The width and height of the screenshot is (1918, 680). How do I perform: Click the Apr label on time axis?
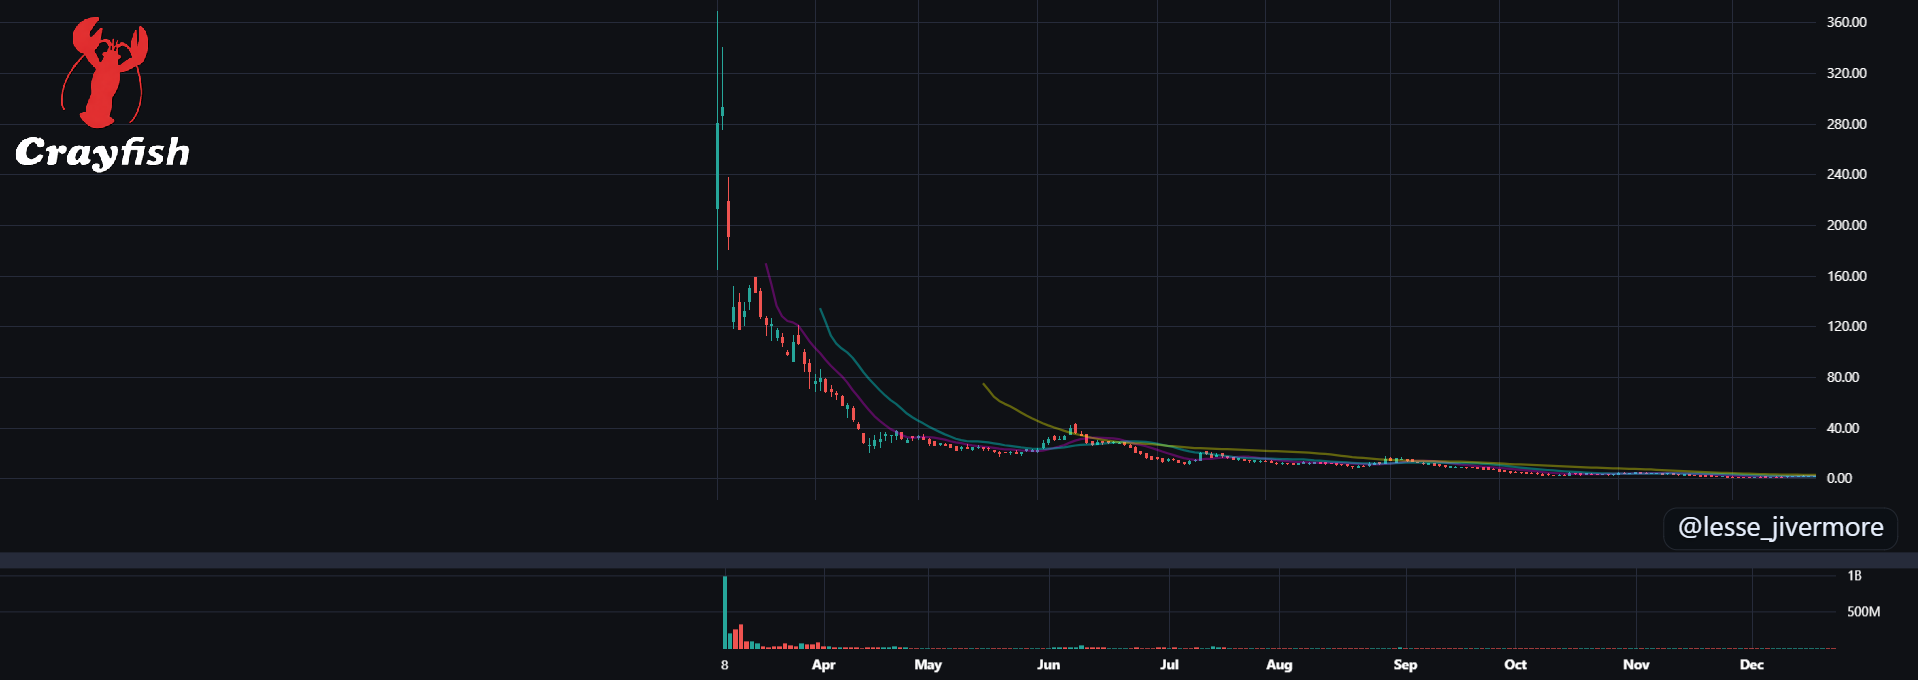(823, 665)
